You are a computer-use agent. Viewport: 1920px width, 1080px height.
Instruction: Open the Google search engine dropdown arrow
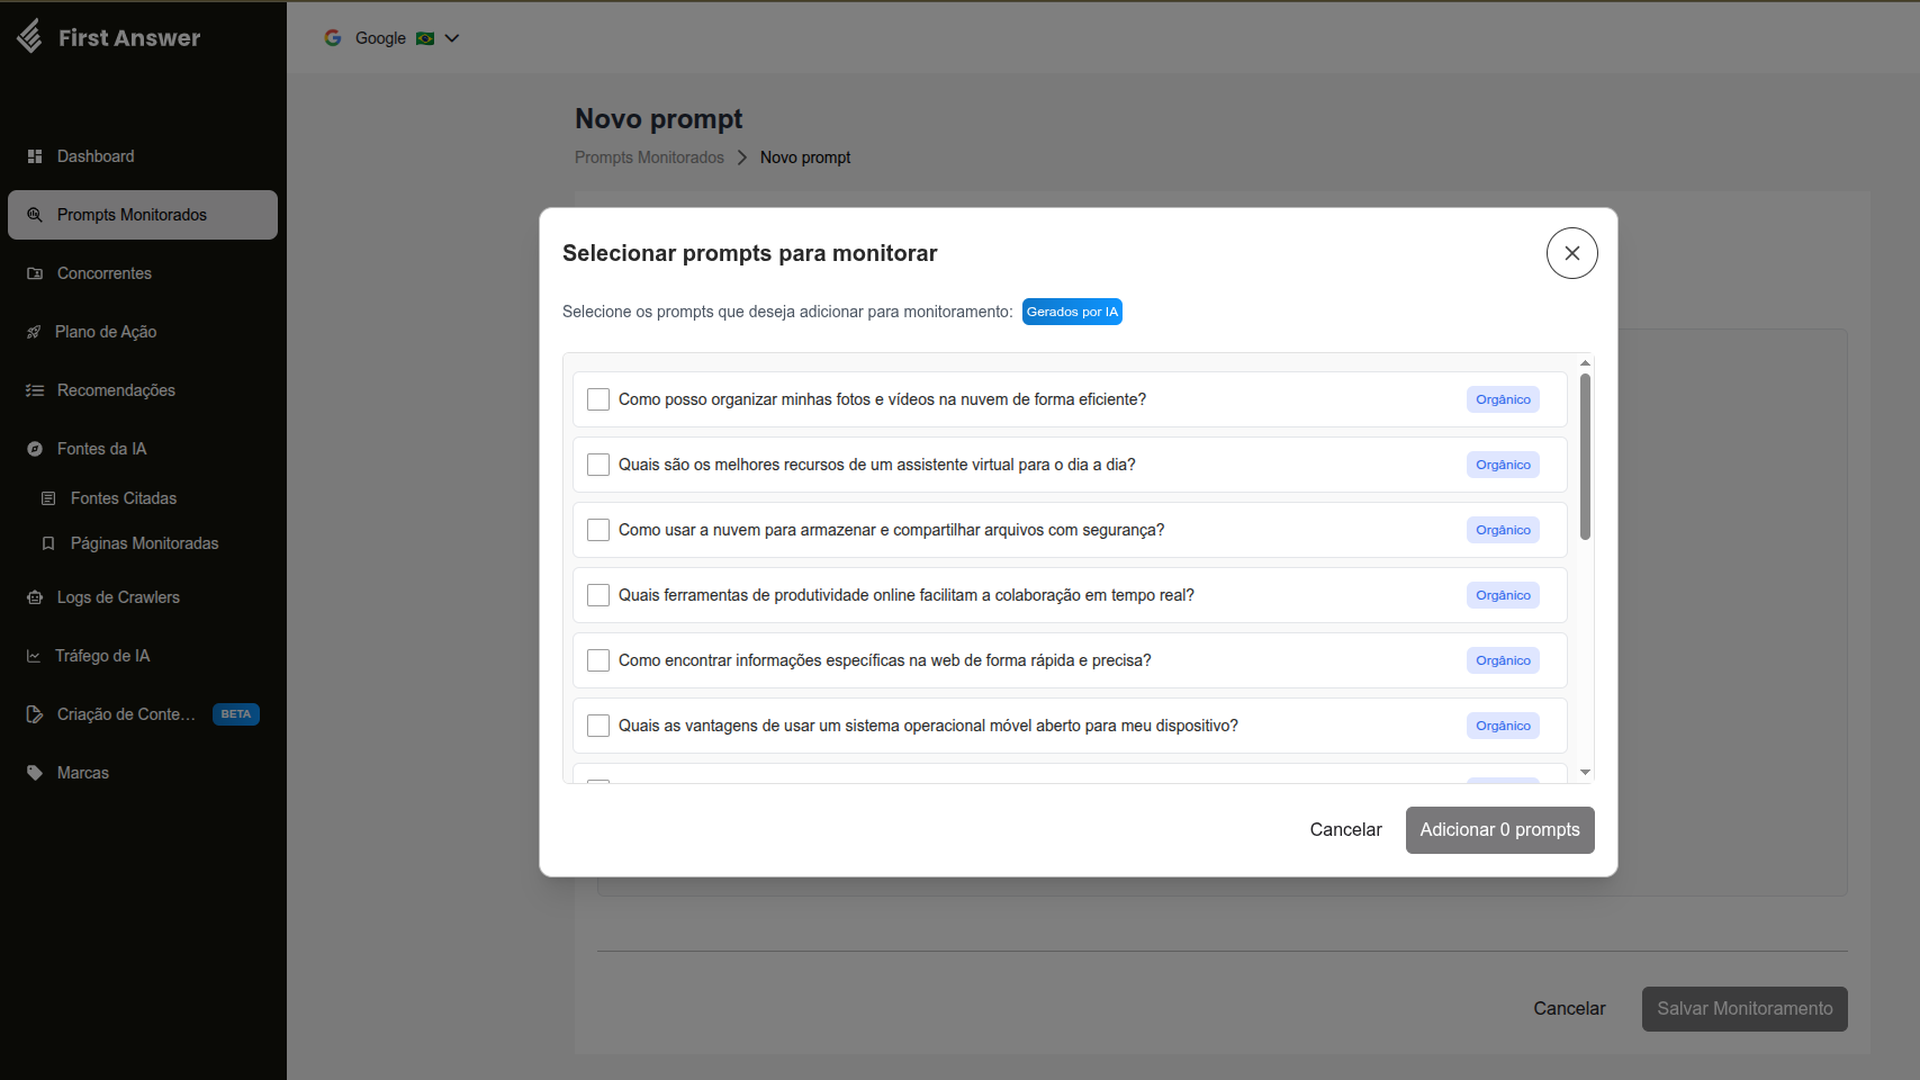tap(452, 38)
